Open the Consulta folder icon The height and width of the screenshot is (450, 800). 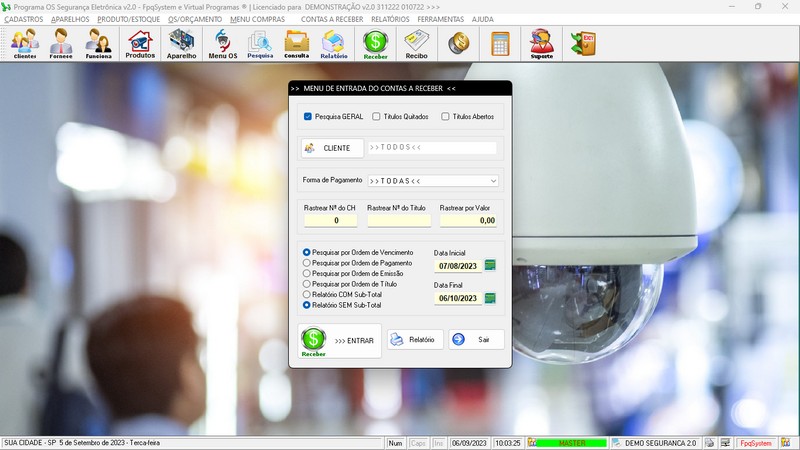point(296,44)
